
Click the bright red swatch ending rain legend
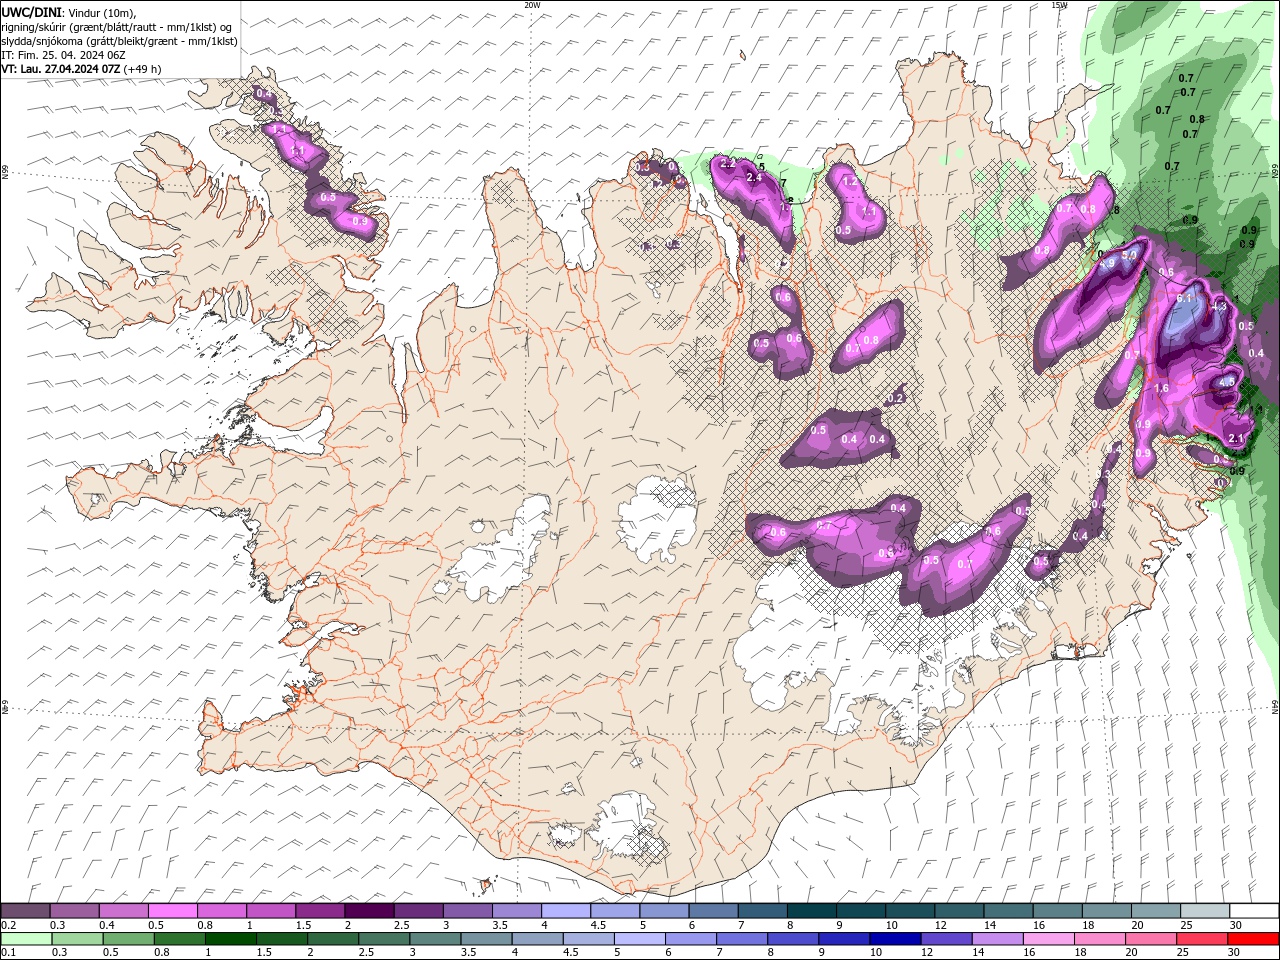coord(1251,939)
